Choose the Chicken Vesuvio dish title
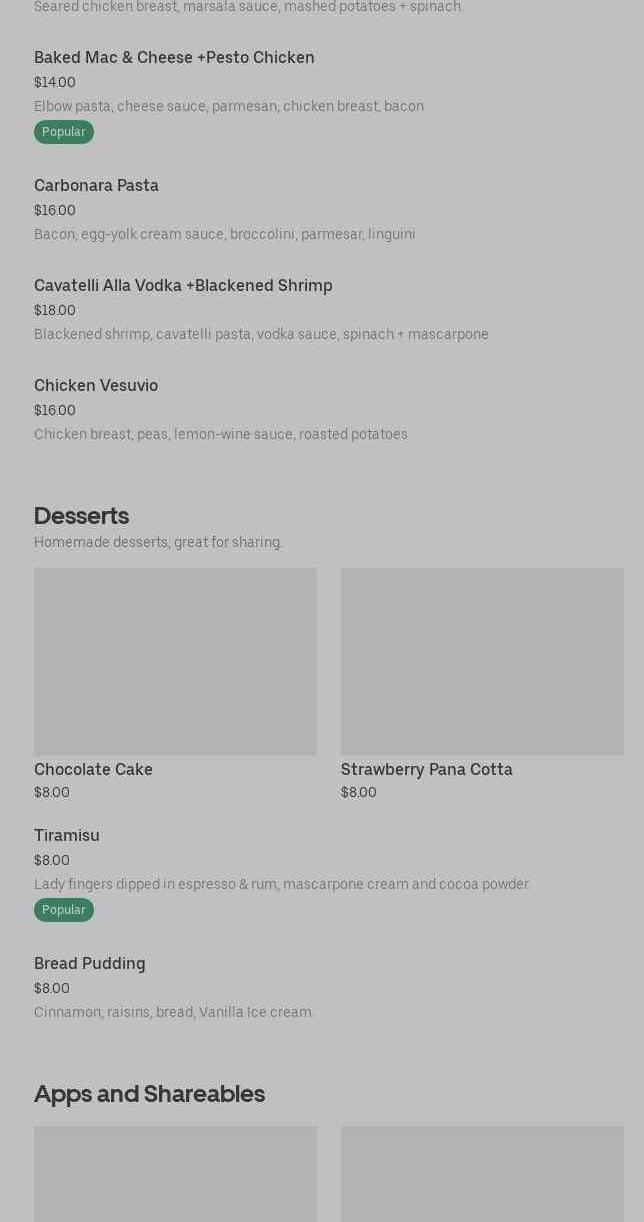This screenshot has width=644, height=1222. point(96,386)
